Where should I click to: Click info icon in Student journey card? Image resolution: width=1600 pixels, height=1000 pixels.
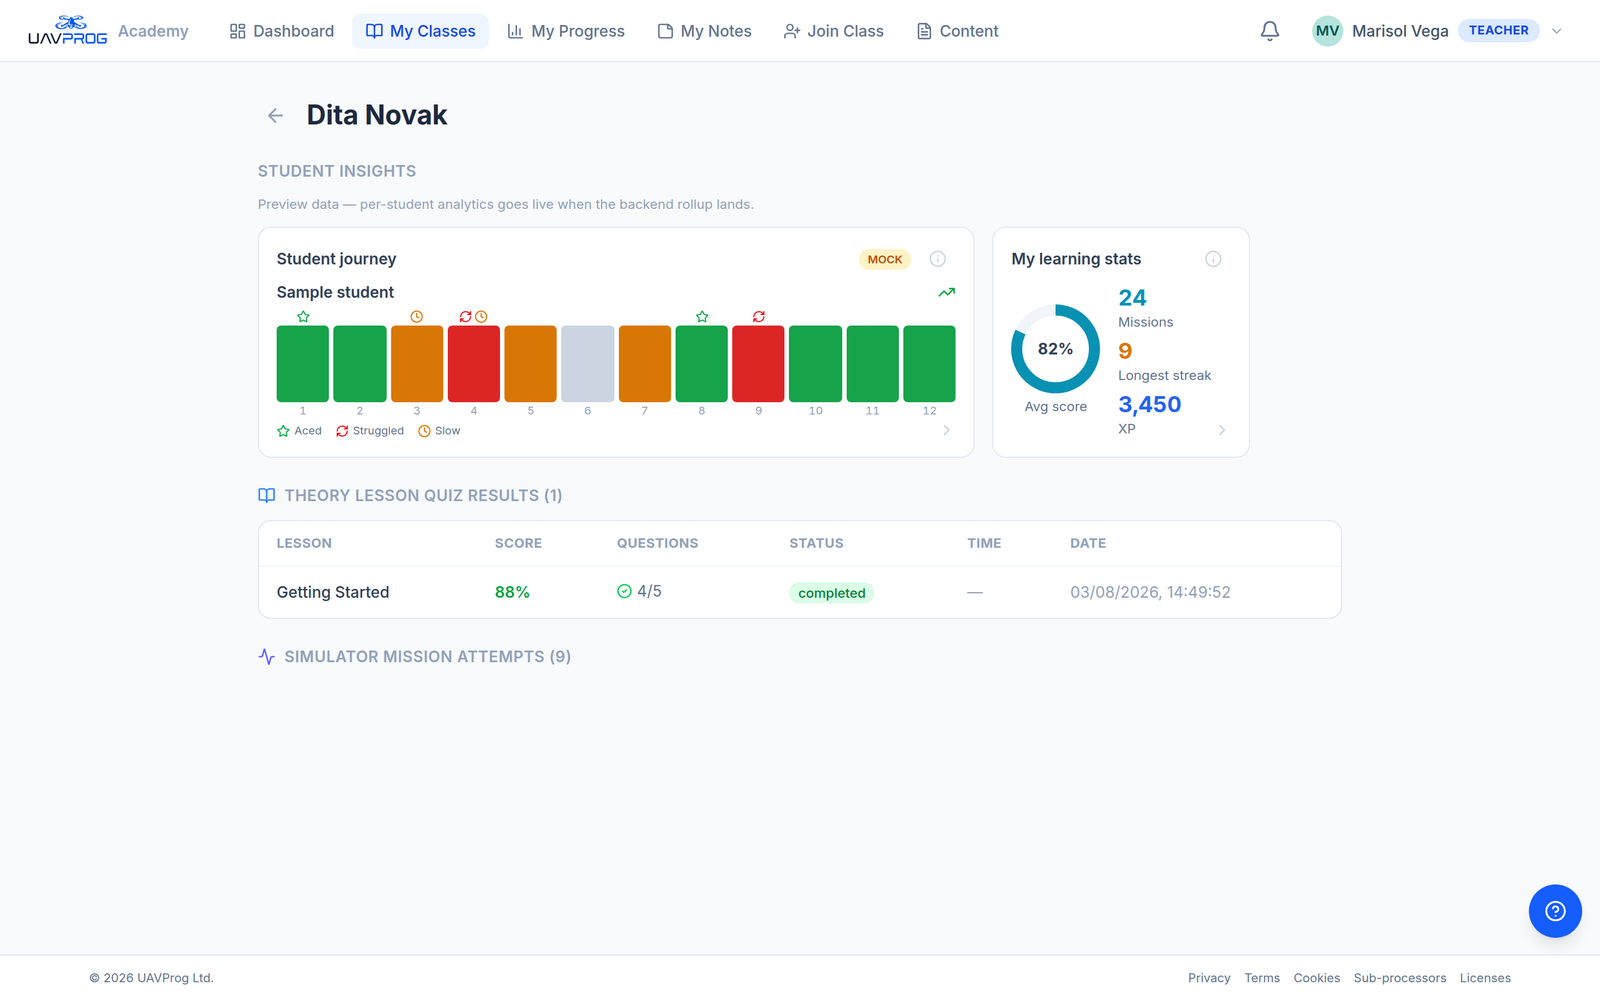point(938,259)
